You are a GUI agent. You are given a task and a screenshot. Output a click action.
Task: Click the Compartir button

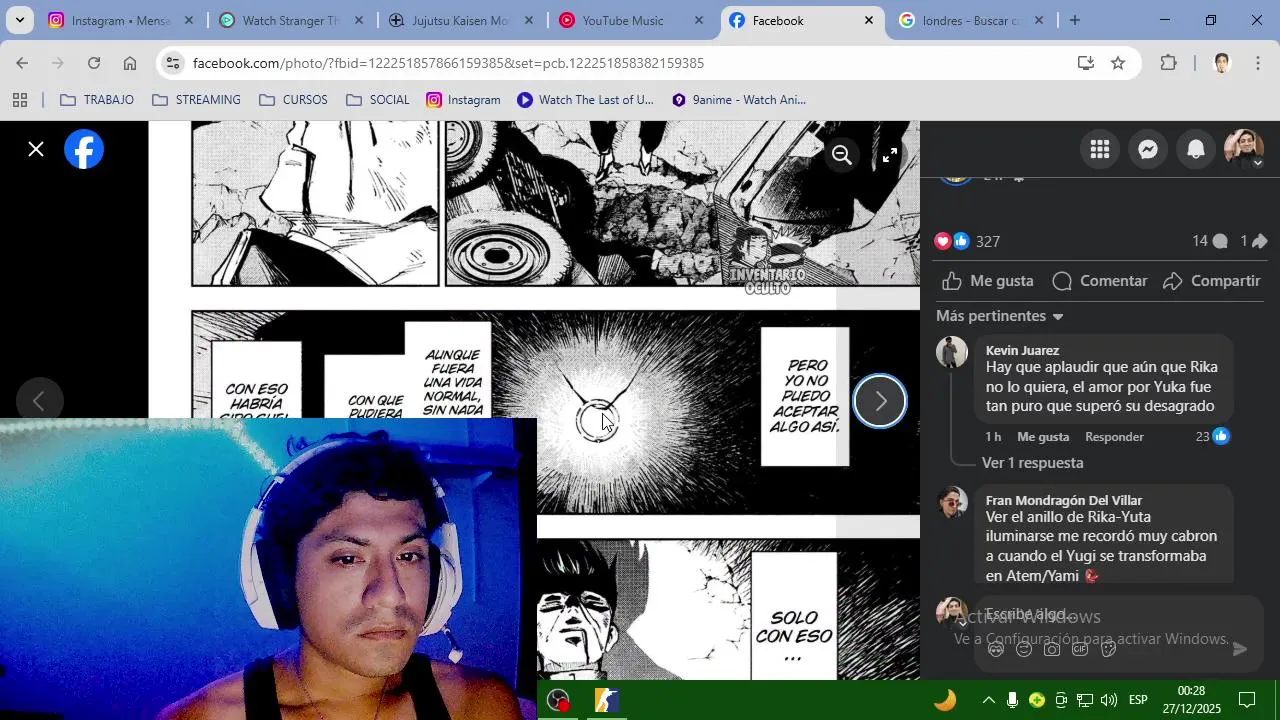1211,281
